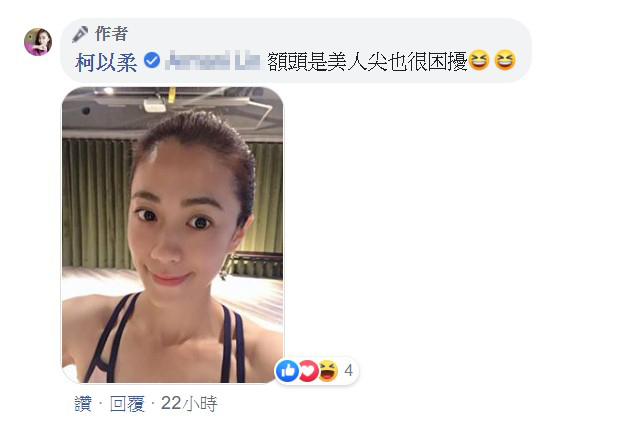Open reactions summary beside the photo
Image resolution: width=618 pixels, height=427 pixels.
click(316, 371)
